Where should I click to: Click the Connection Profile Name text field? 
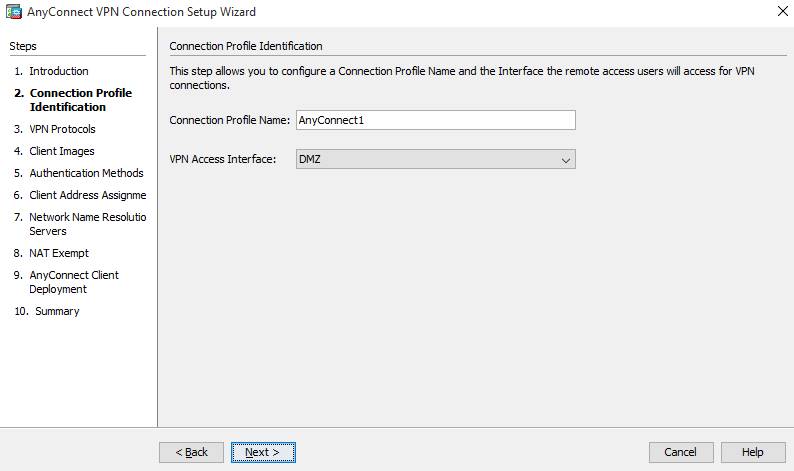[435, 120]
